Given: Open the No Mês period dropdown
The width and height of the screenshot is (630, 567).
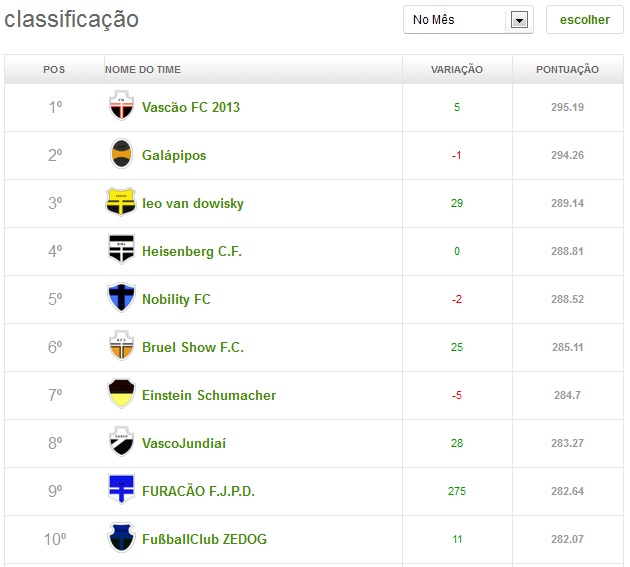Looking at the screenshot, I should 458,20.
